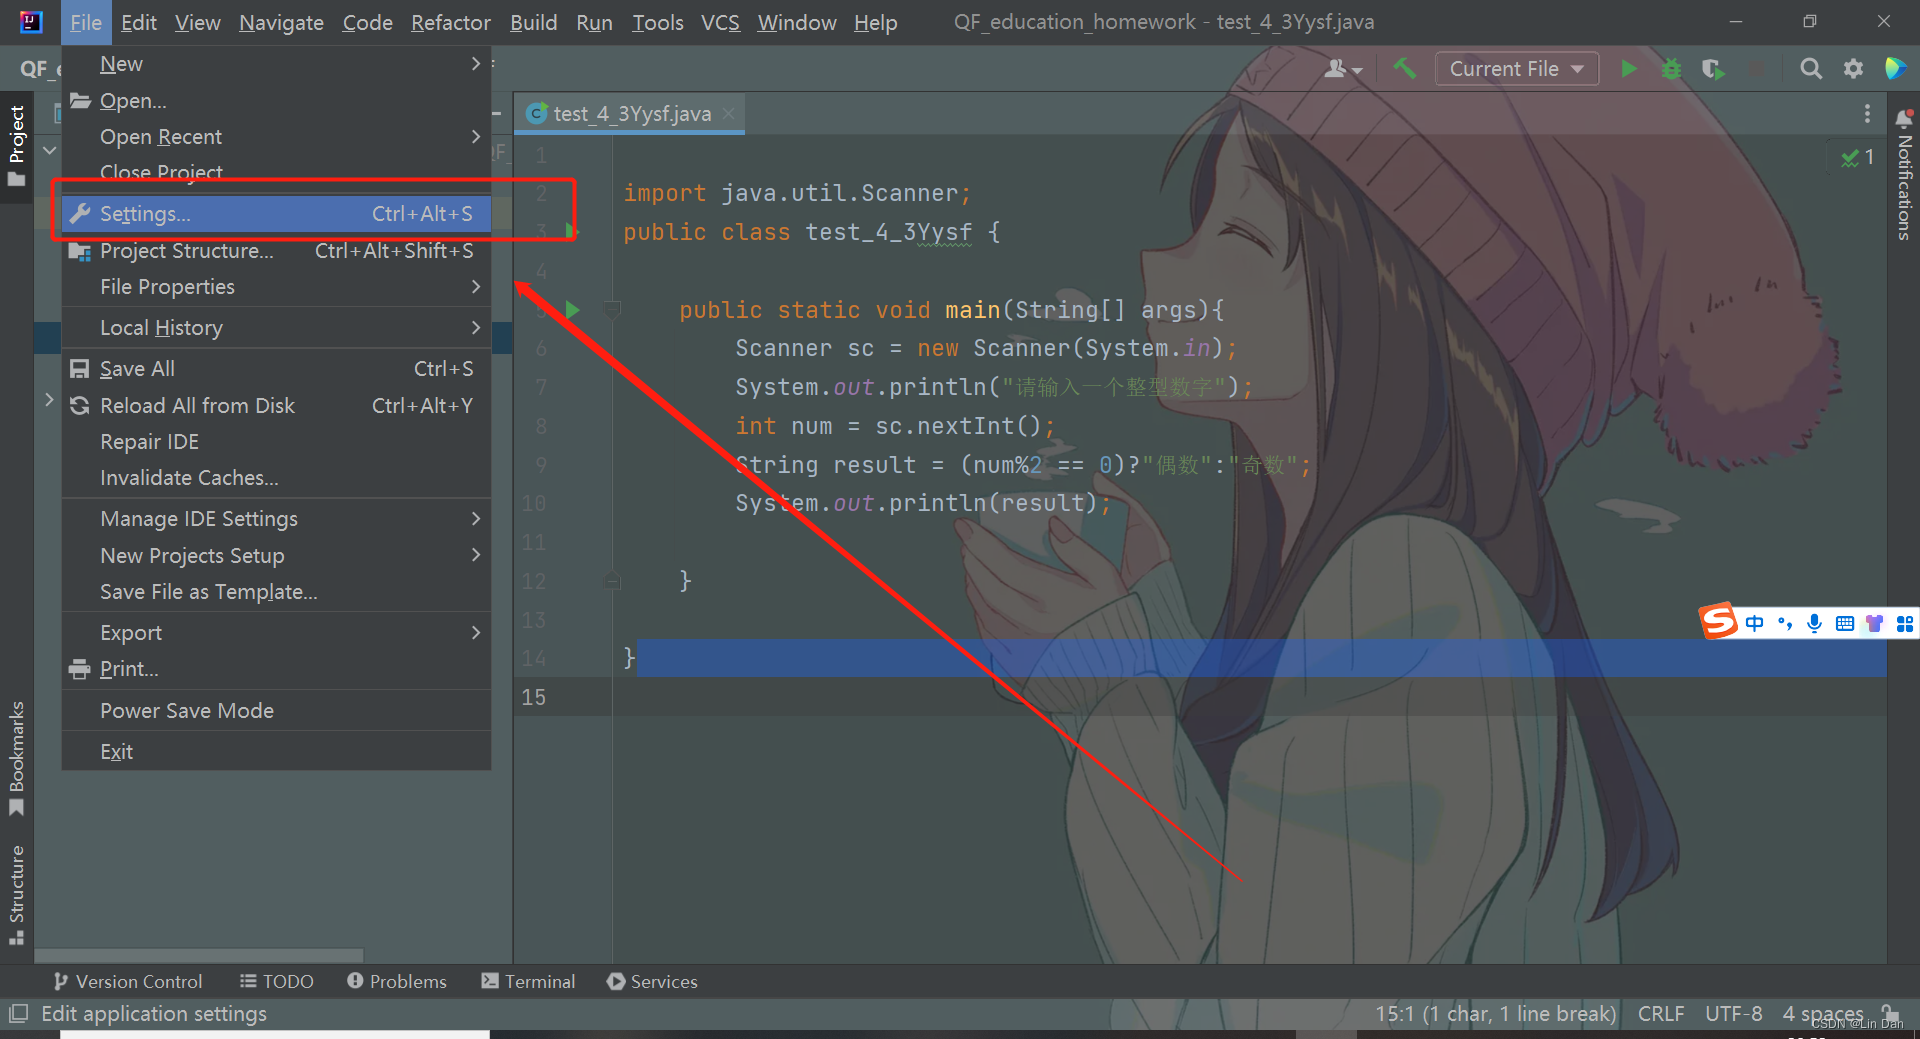Open the Version Control tool window

(128, 982)
